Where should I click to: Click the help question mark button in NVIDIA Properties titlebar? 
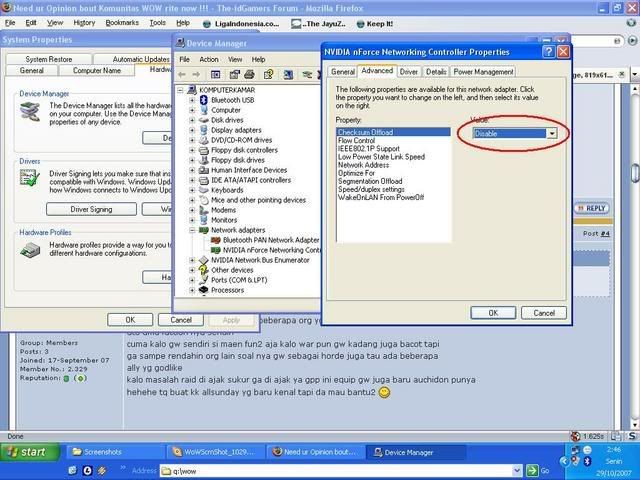click(x=549, y=52)
